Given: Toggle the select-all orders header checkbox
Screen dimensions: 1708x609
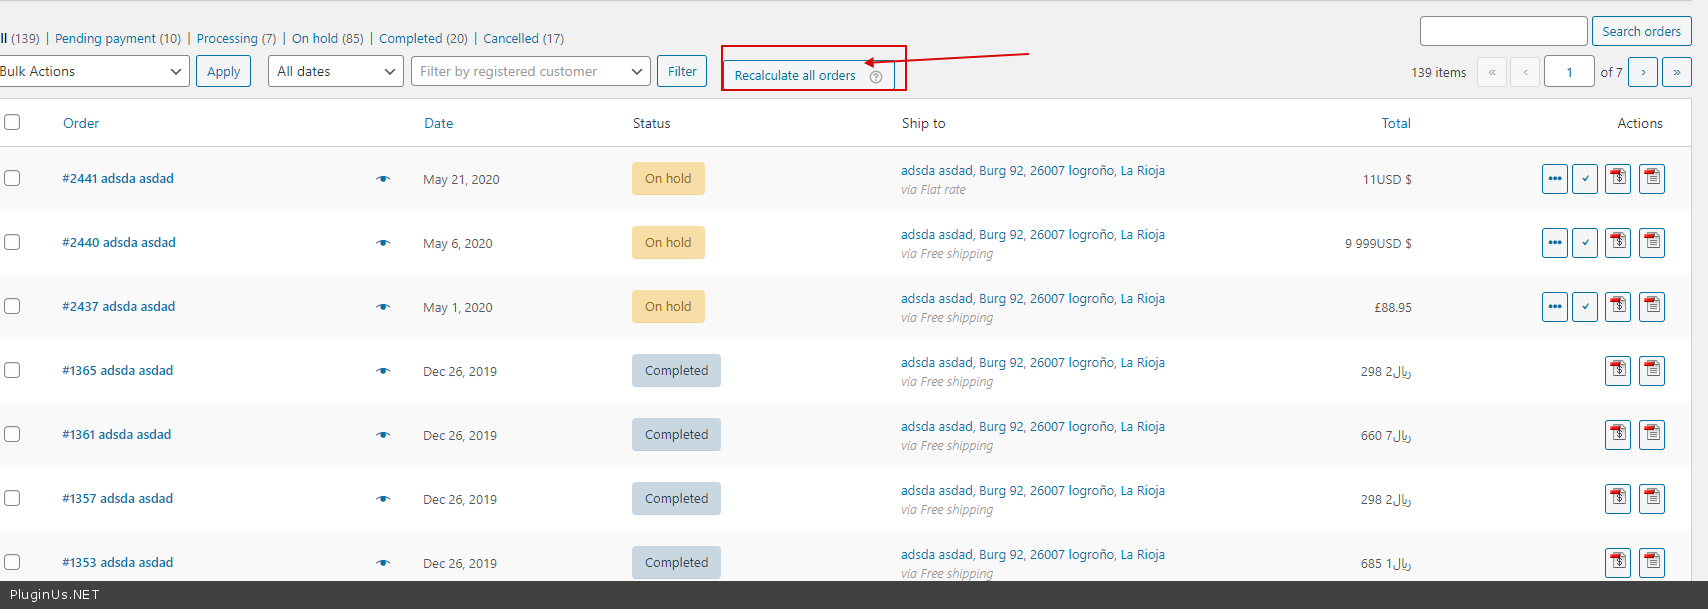Looking at the screenshot, I should [x=12, y=122].
